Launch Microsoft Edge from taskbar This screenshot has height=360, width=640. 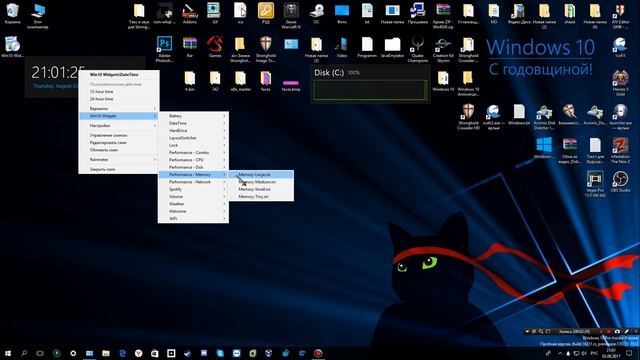122,353
